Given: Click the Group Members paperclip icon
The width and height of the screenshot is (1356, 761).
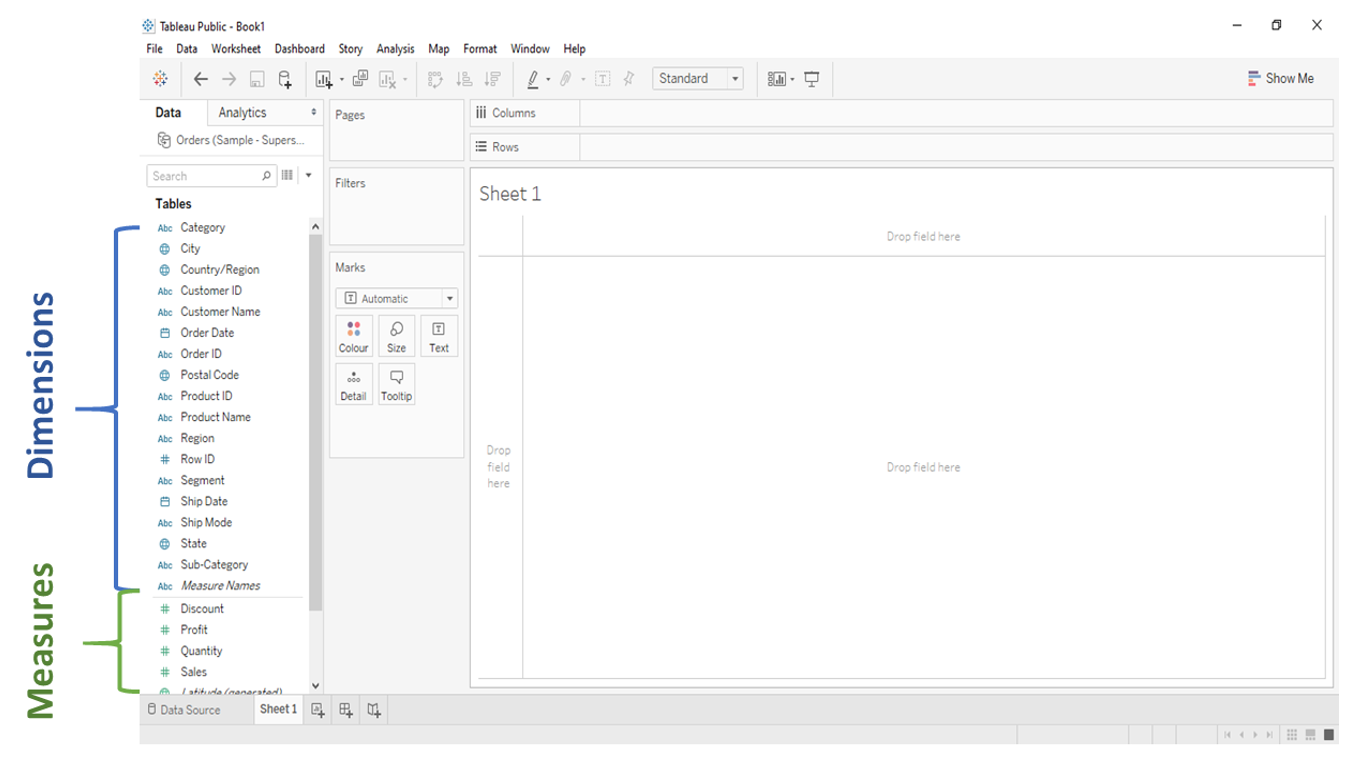Looking at the screenshot, I should coord(566,79).
